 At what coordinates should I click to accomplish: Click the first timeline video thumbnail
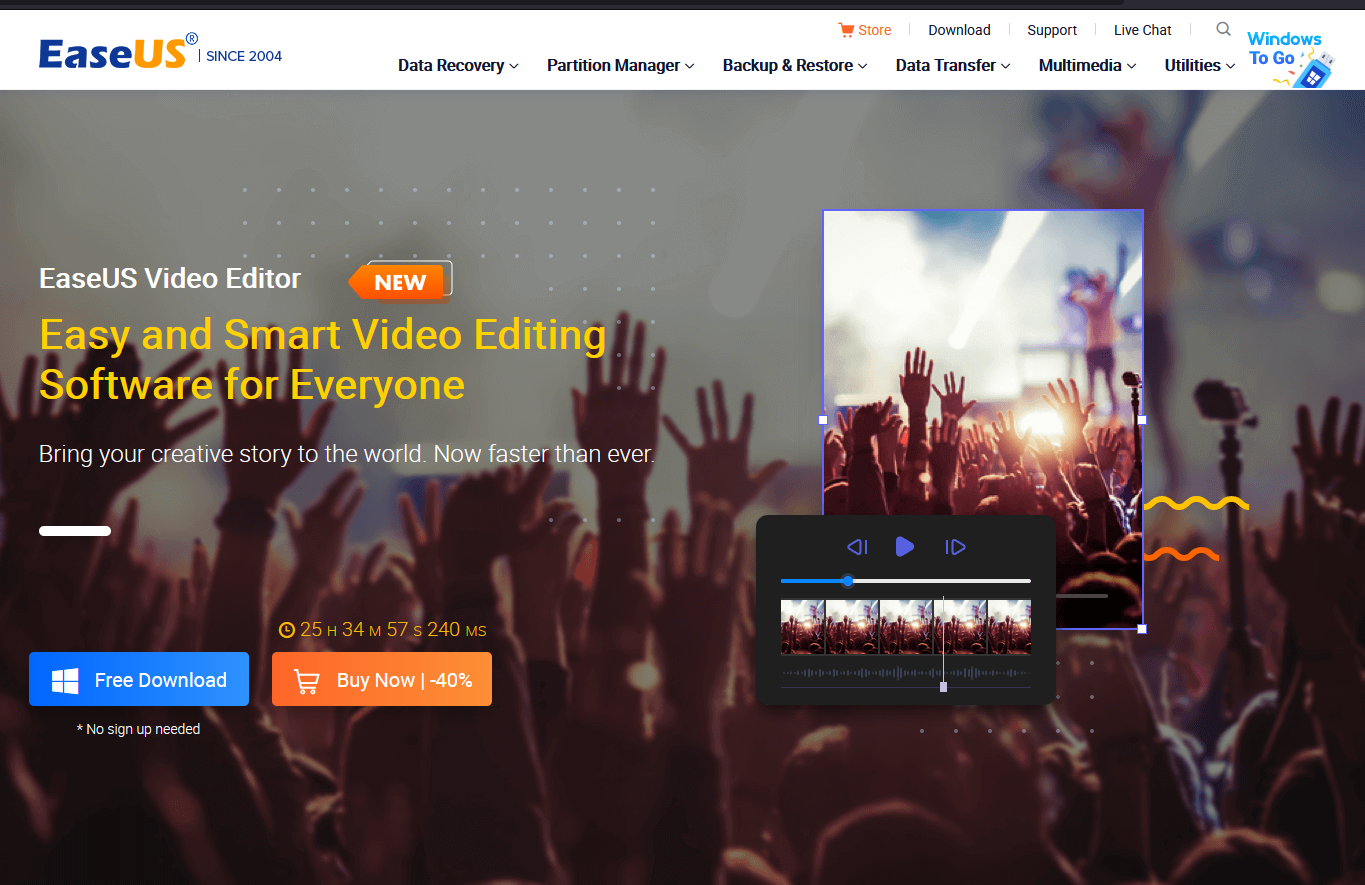tap(802, 627)
